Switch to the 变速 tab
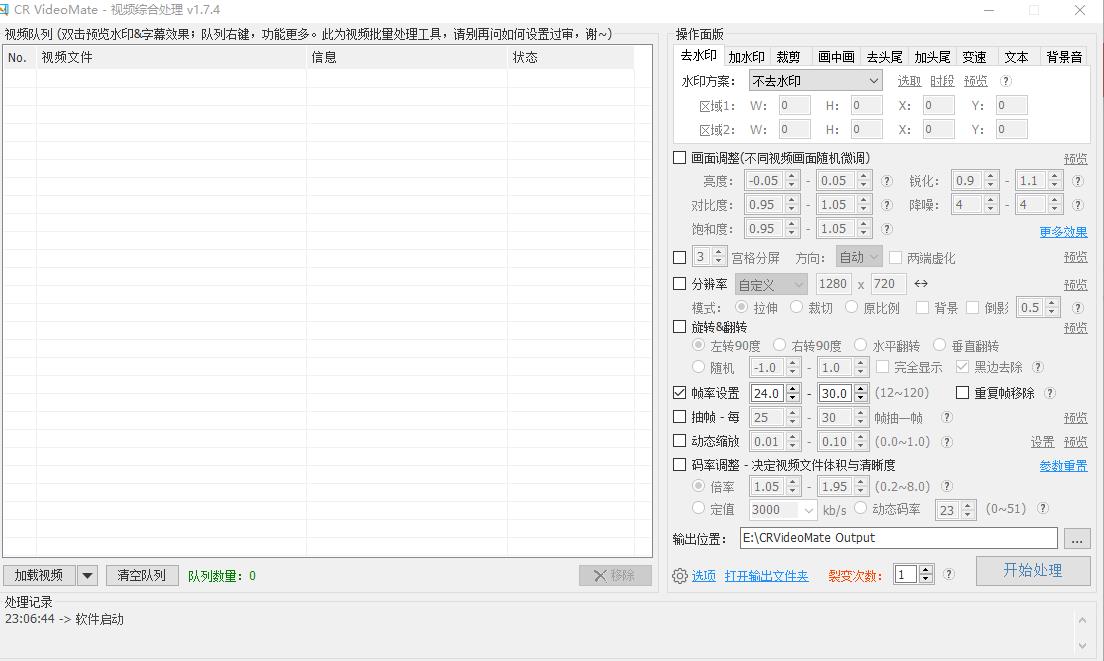1104x661 pixels. (974, 56)
